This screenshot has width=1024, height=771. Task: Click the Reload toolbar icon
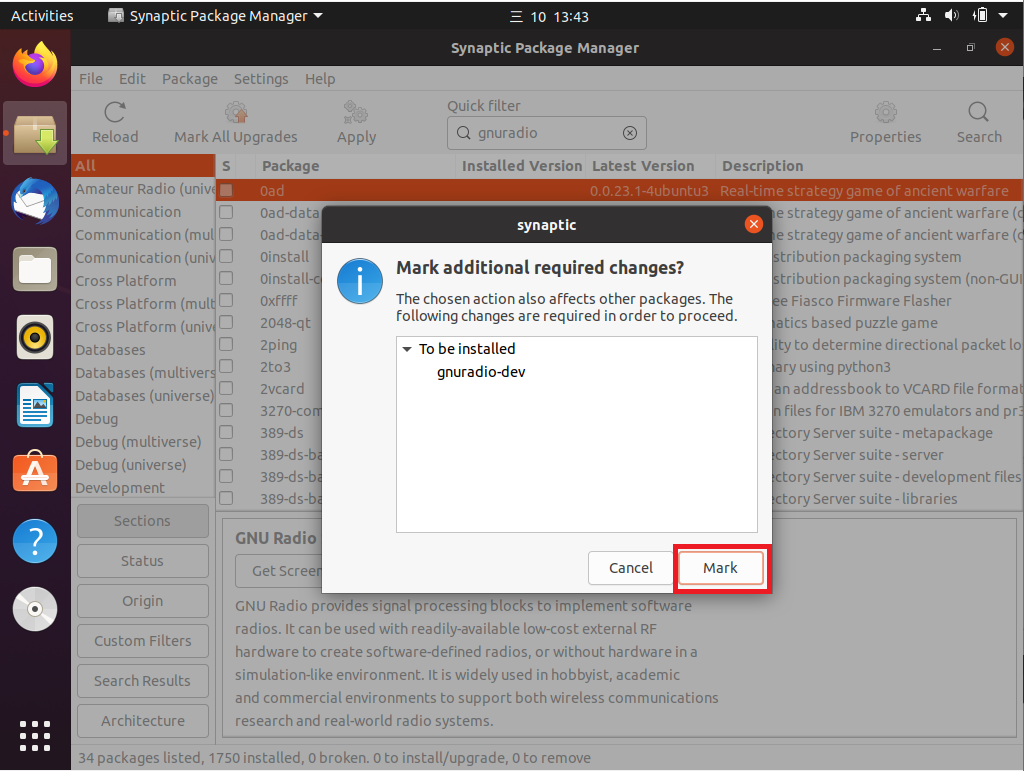pyautogui.click(x=115, y=113)
